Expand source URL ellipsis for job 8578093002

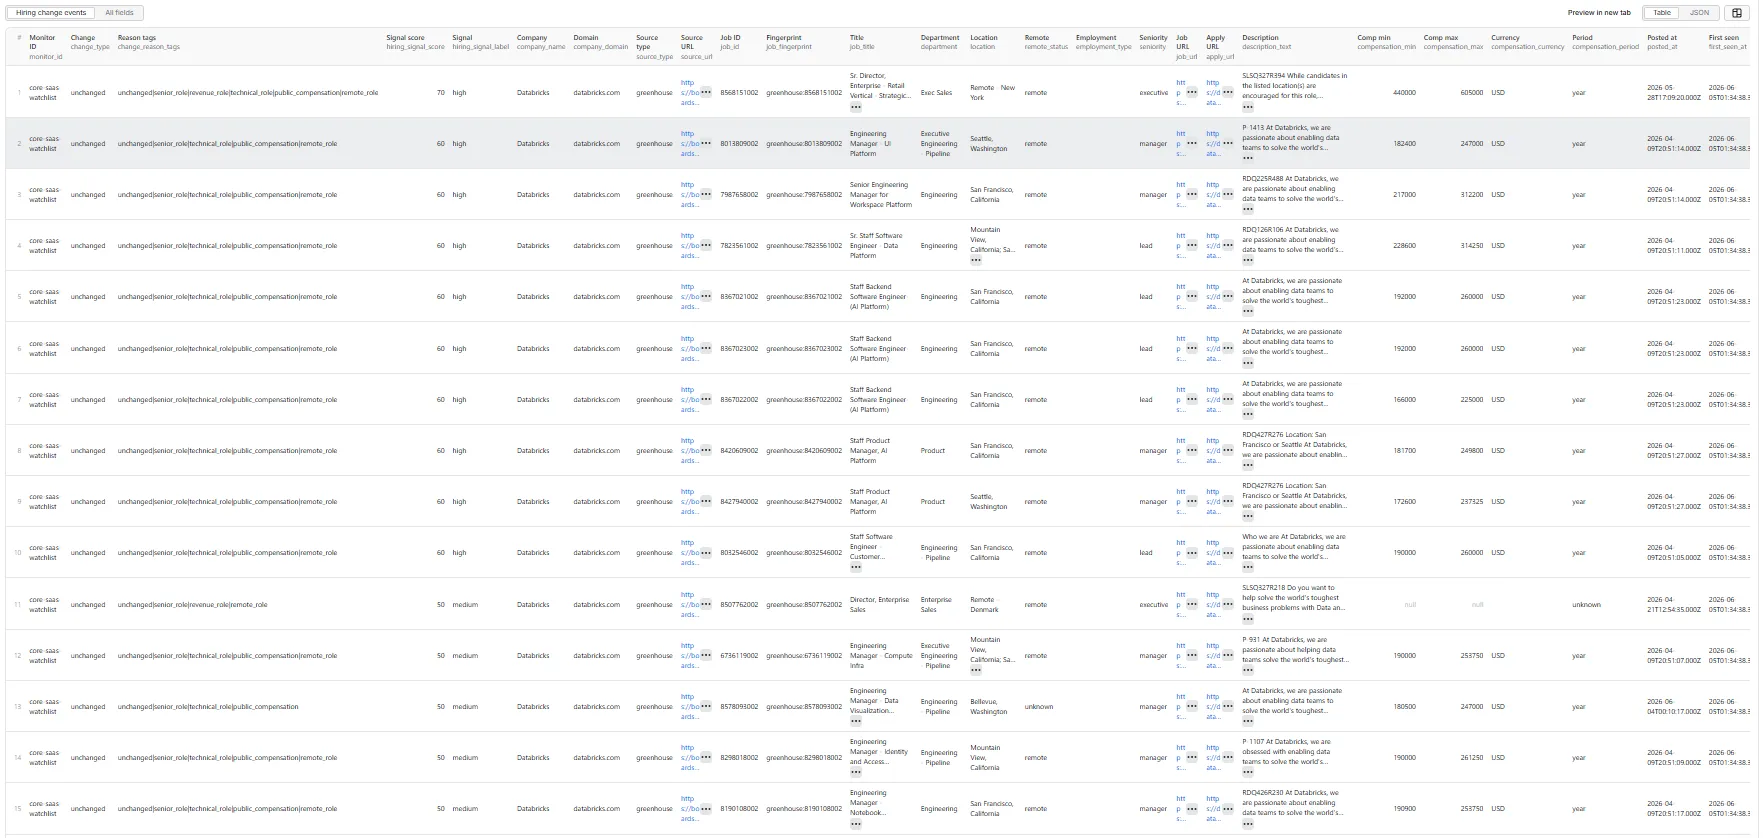pos(706,706)
